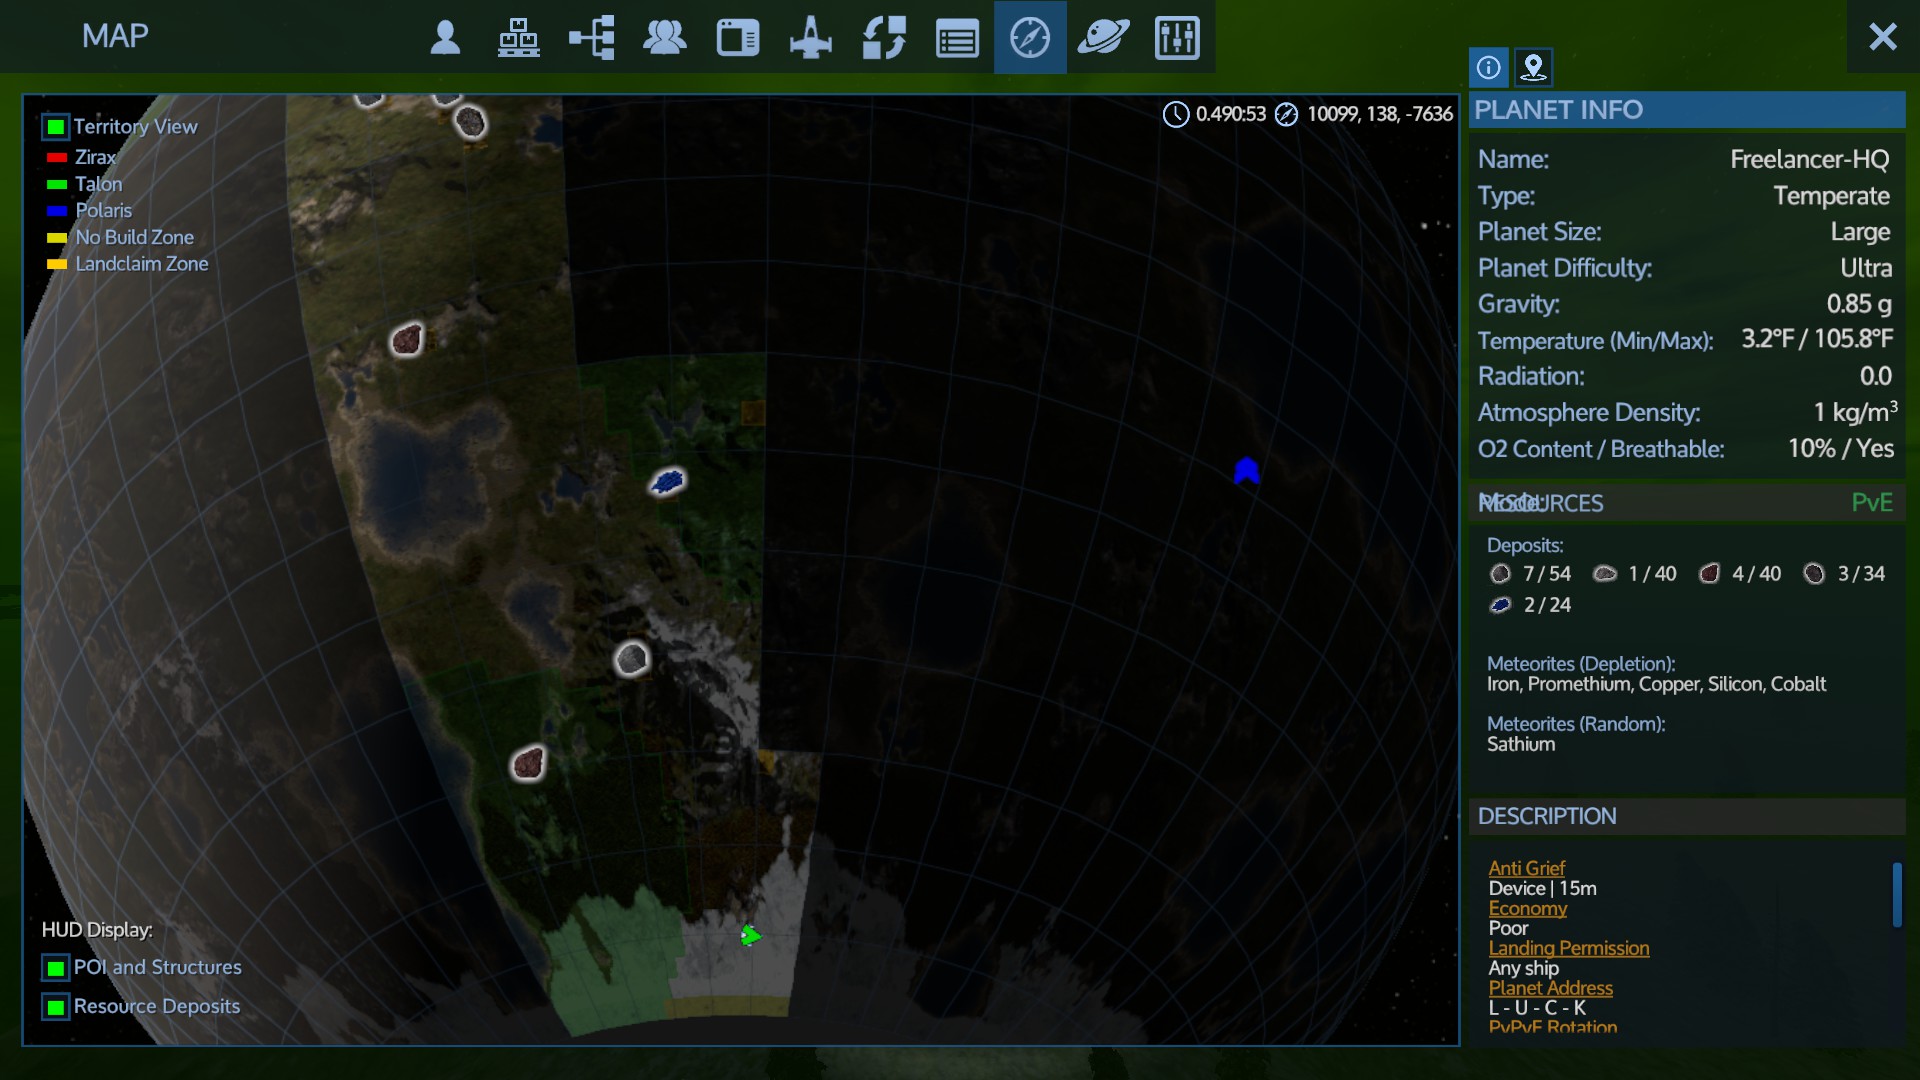Click the blue base marker on map
The width and height of the screenshot is (1920, 1080).
pos(1246,471)
